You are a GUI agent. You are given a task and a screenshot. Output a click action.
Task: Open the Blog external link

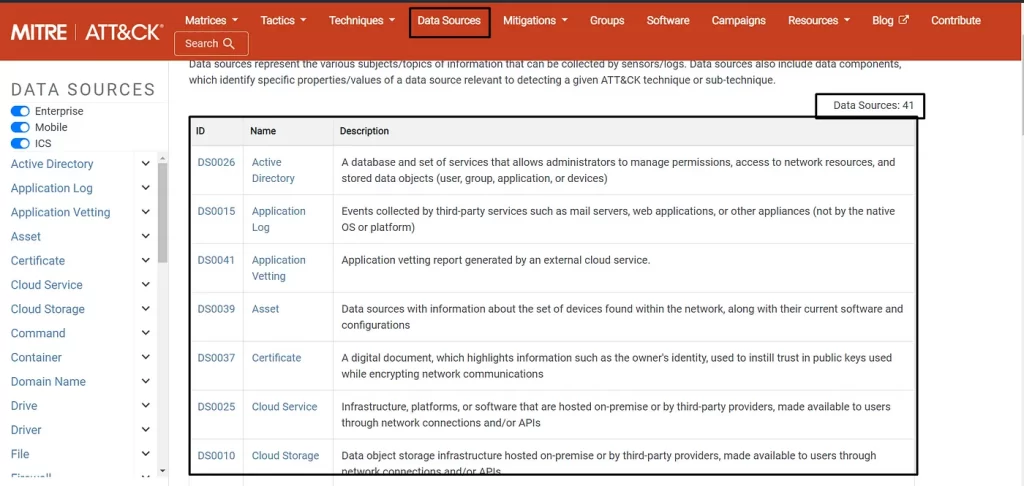tap(890, 20)
